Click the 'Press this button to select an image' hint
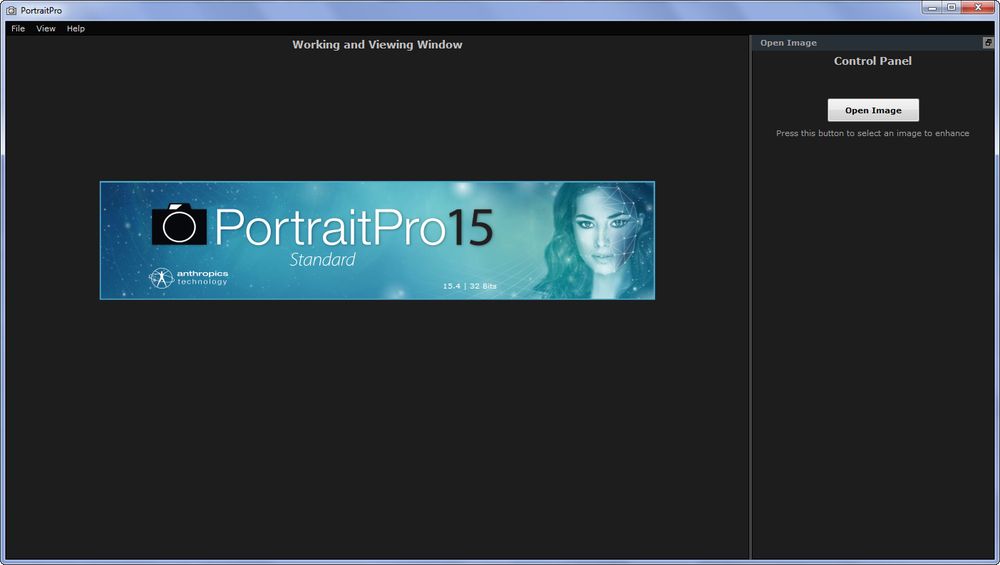 (x=872, y=133)
